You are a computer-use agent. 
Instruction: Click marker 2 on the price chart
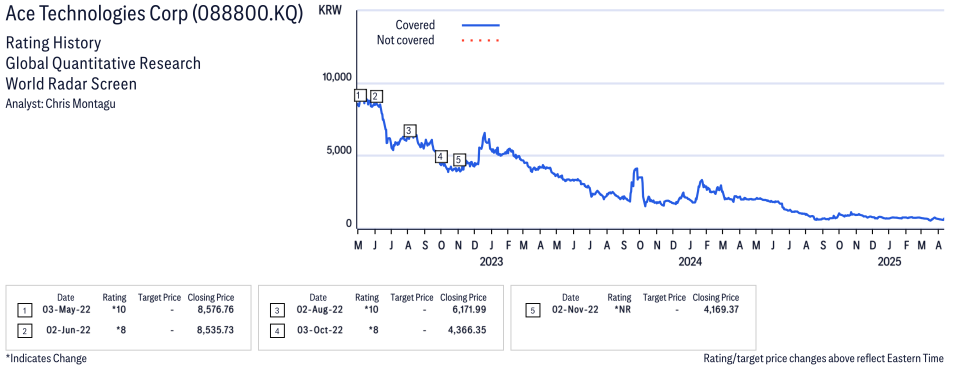(376, 96)
